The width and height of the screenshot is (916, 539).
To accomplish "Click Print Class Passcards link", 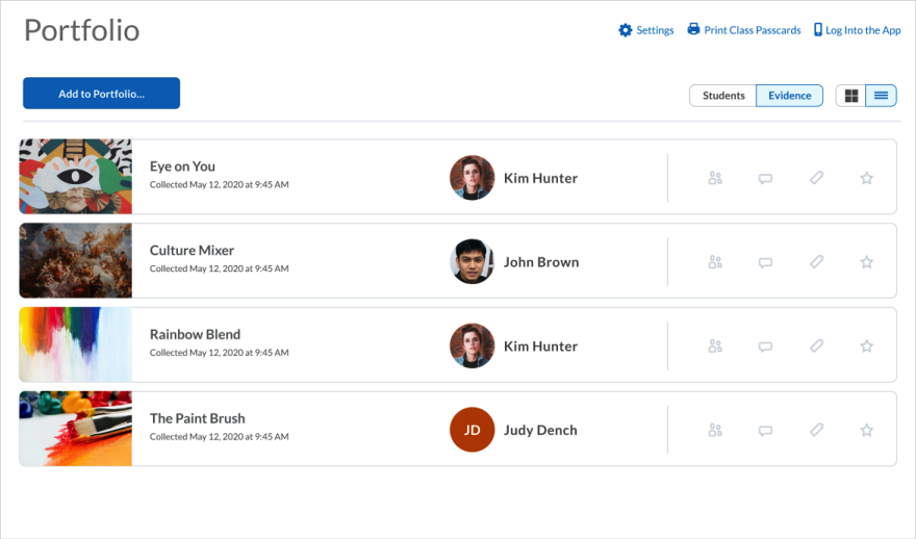I will tap(744, 30).
